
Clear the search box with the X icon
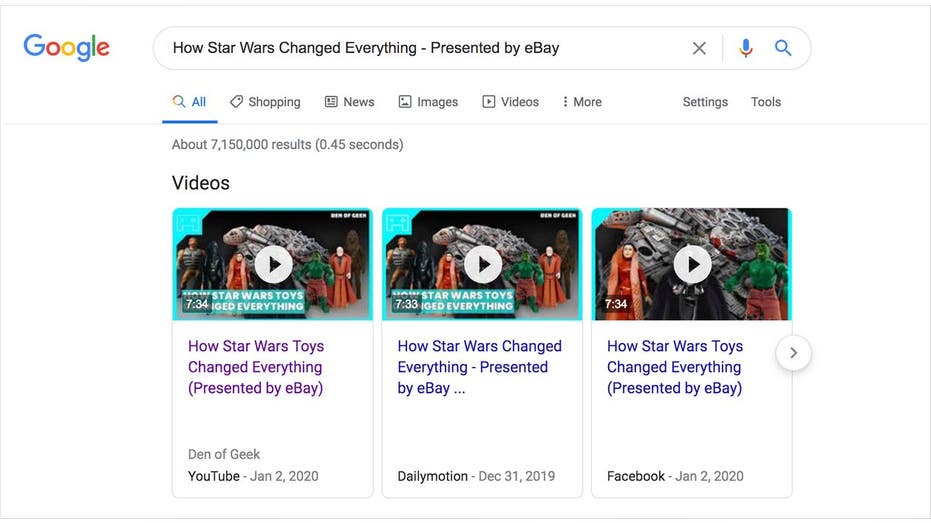(699, 48)
